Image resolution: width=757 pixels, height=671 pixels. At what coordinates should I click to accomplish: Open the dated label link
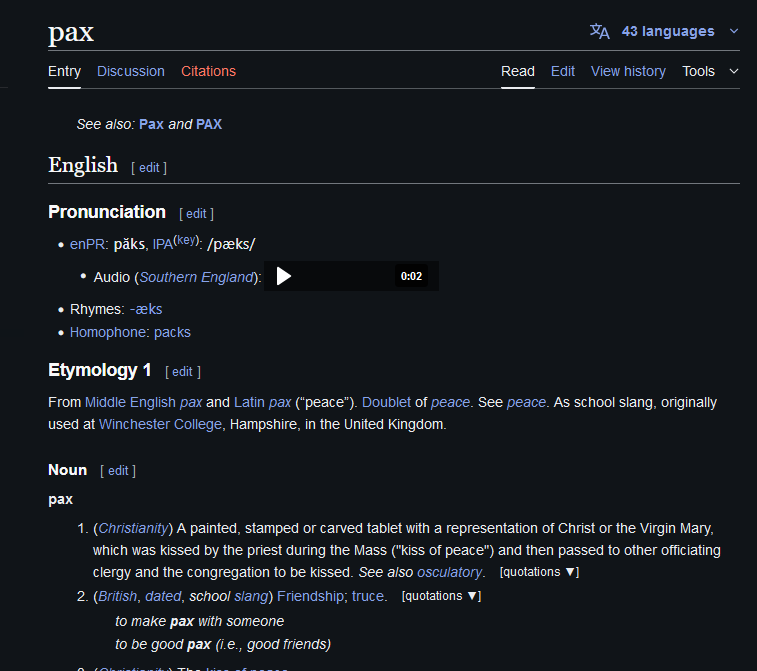[x=163, y=597]
